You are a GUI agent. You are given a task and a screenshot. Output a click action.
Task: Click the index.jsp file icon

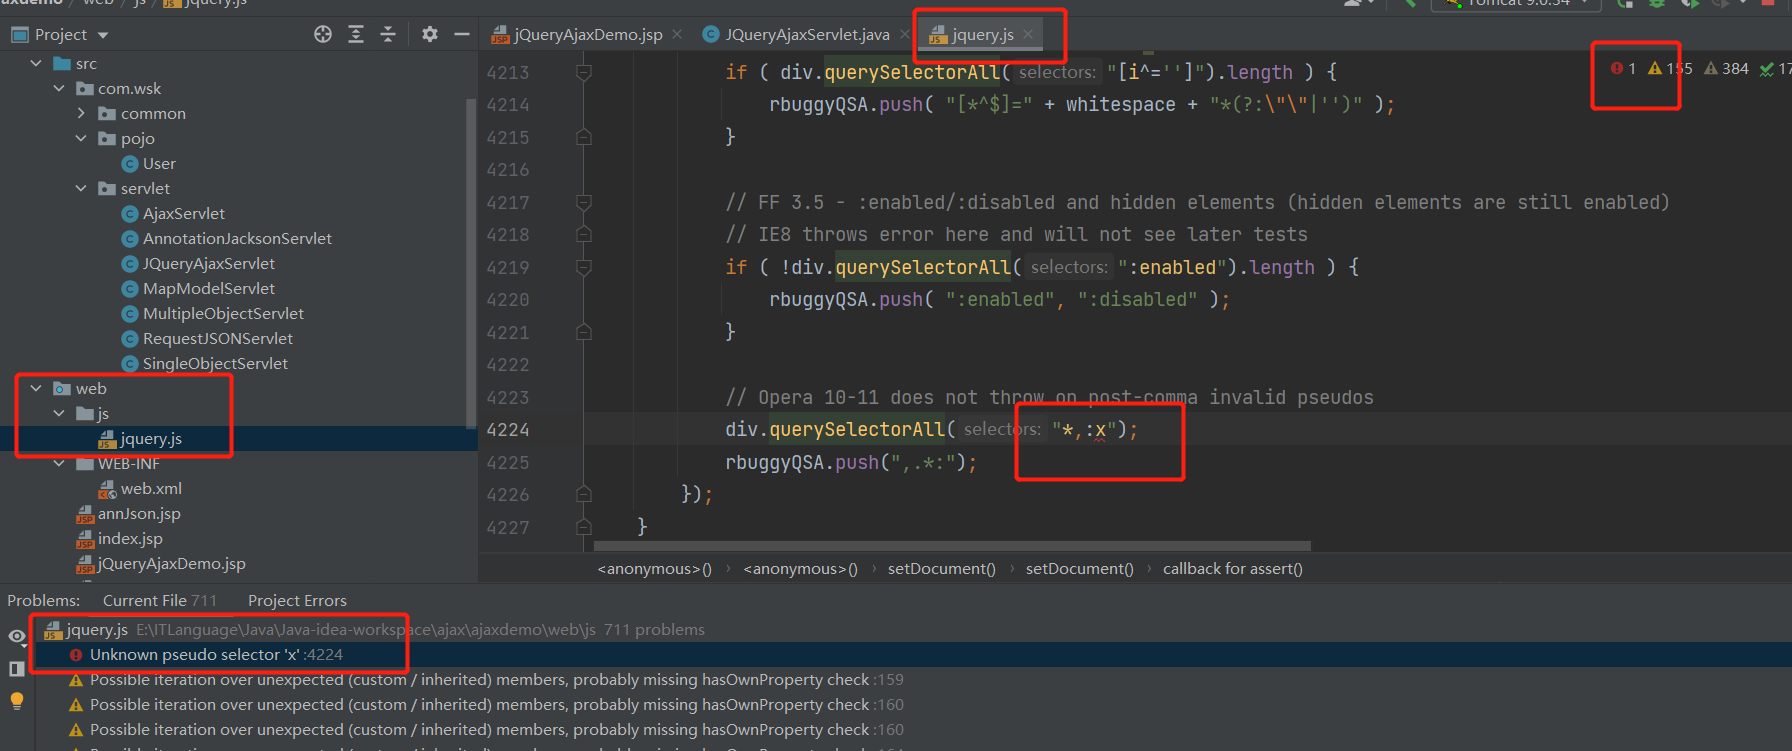(x=85, y=539)
